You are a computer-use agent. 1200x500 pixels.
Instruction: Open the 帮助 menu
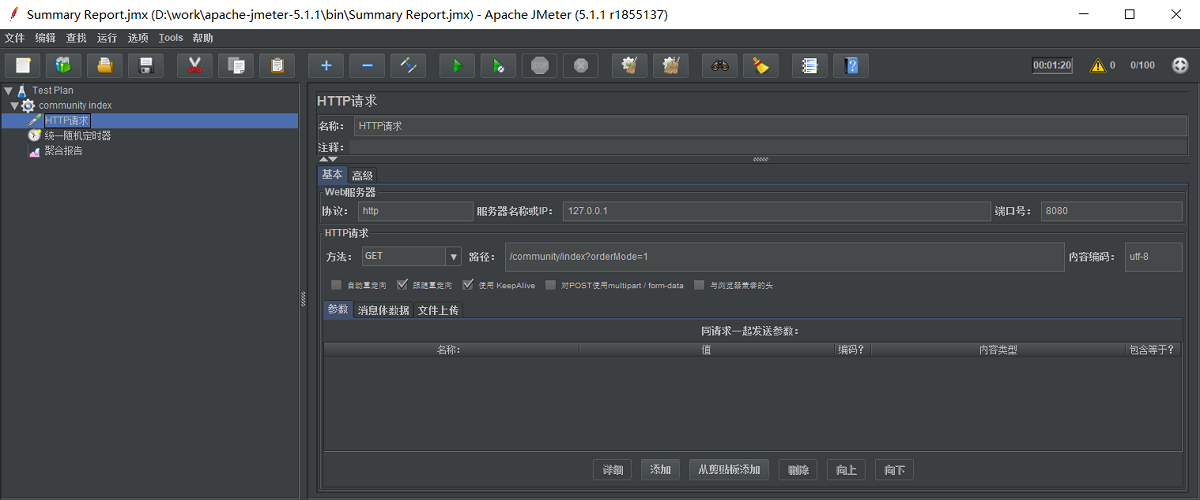click(203, 38)
